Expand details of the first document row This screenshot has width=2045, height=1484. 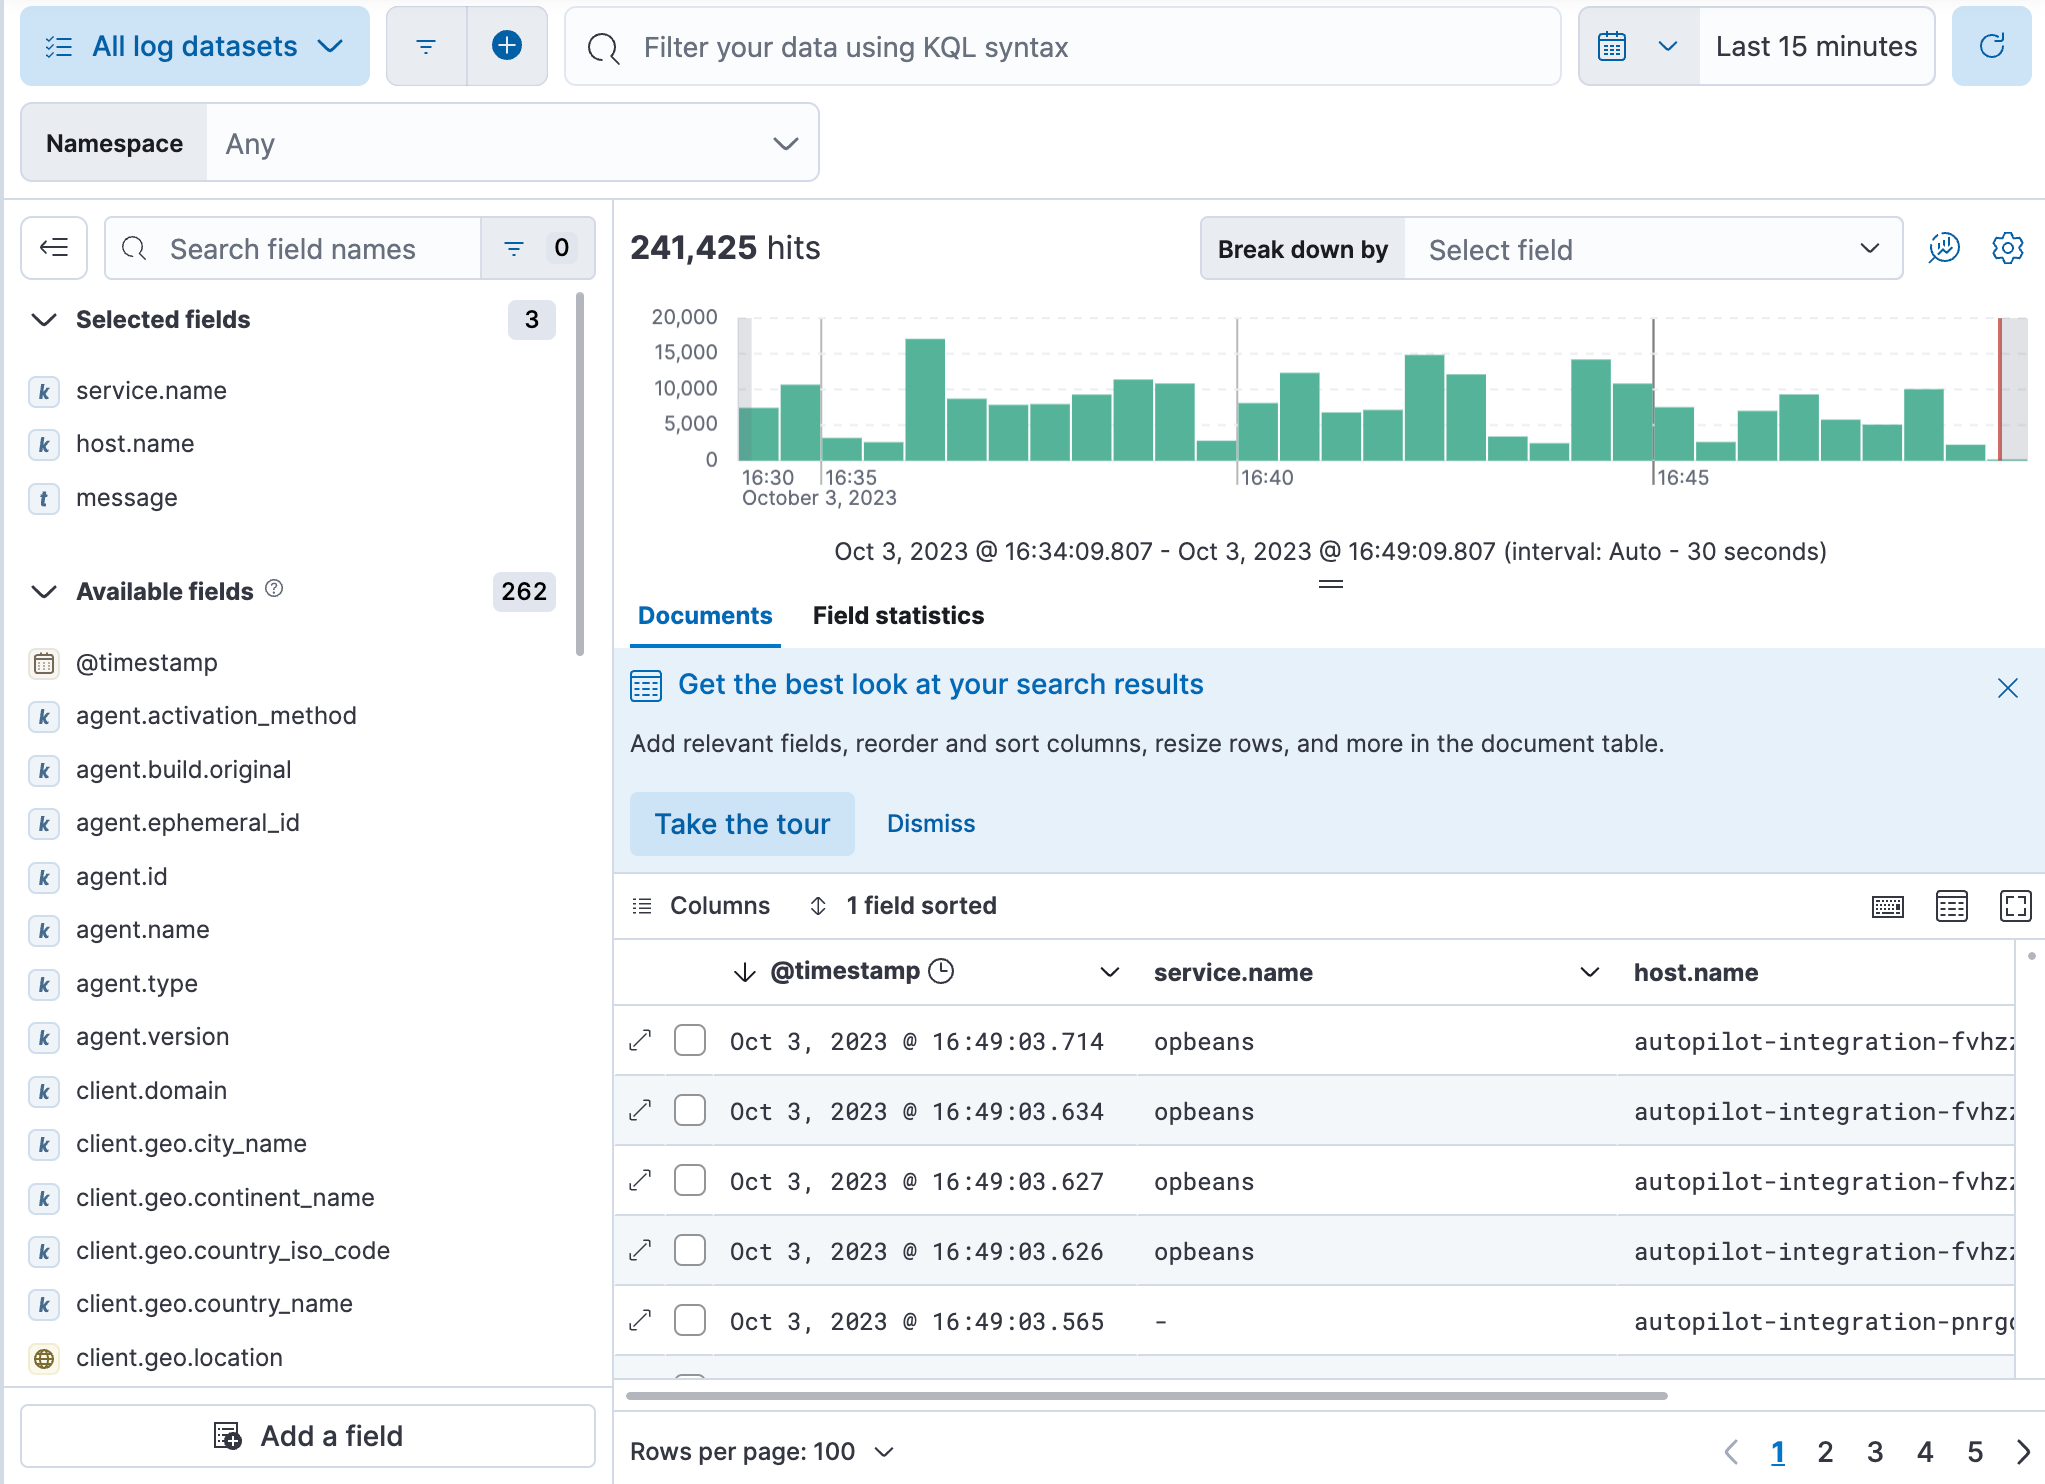(641, 1040)
